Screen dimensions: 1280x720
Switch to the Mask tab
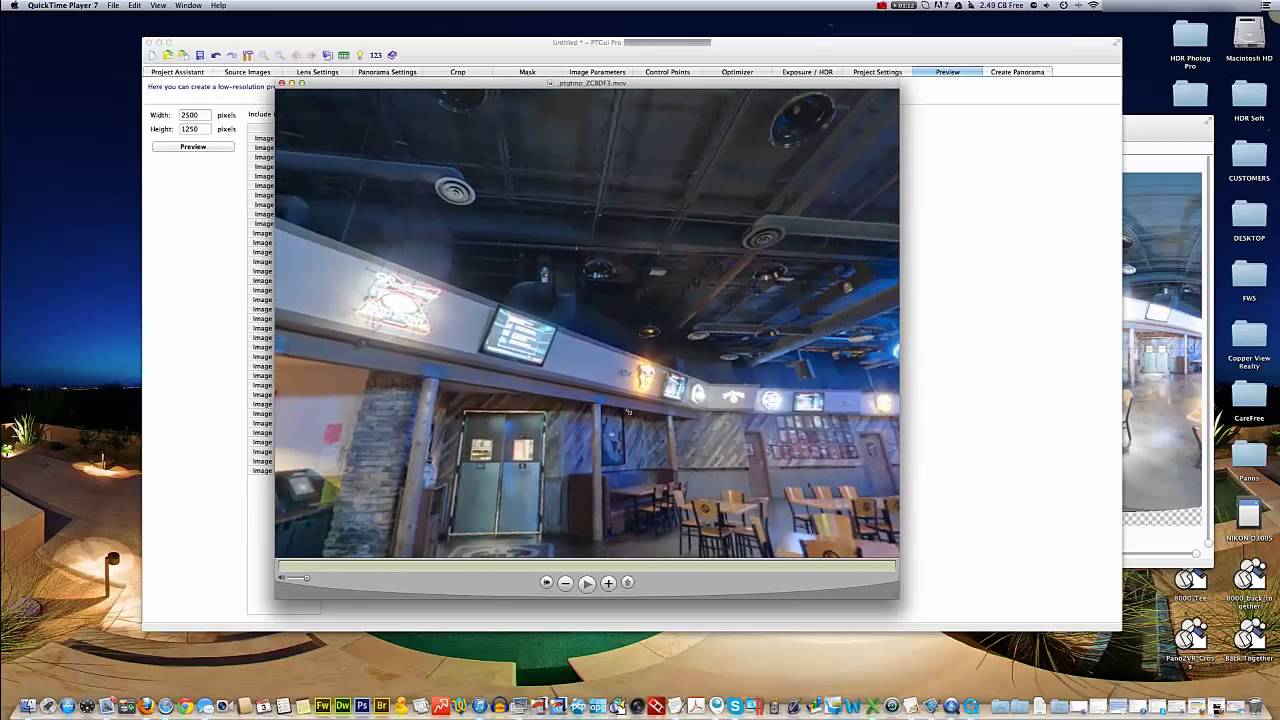(527, 72)
